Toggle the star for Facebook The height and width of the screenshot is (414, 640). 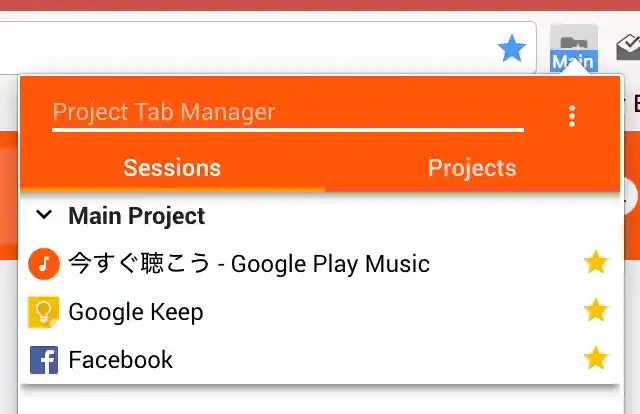pyautogui.click(x=596, y=358)
